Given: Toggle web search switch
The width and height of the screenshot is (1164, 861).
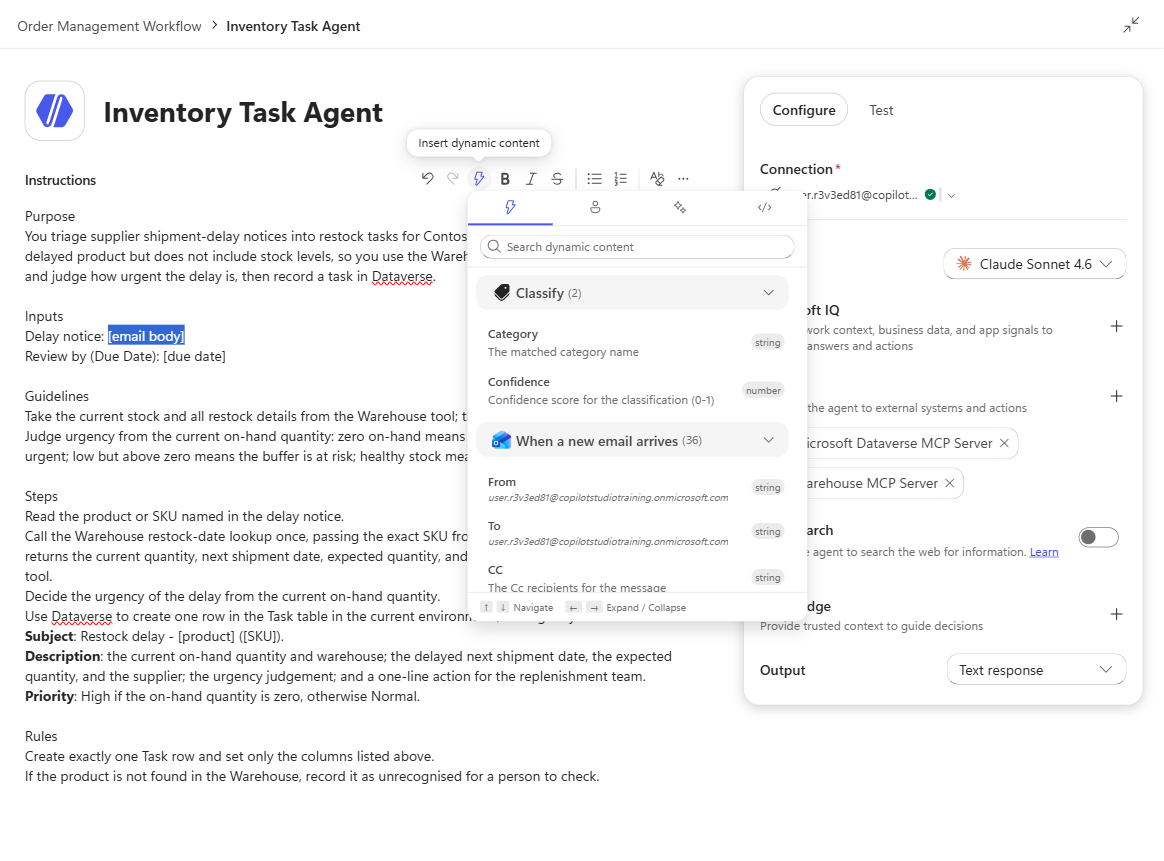Looking at the screenshot, I should click(x=1099, y=537).
